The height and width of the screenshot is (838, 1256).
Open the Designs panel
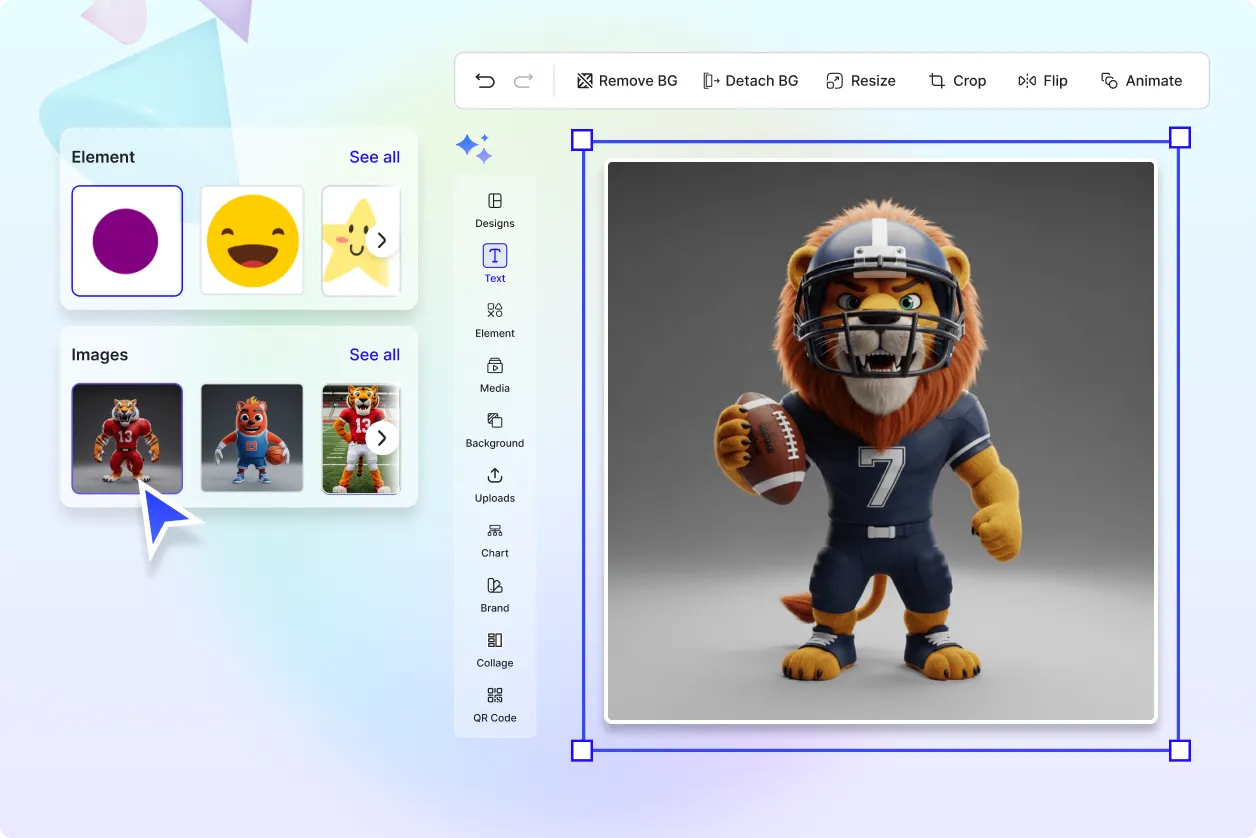click(495, 210)
